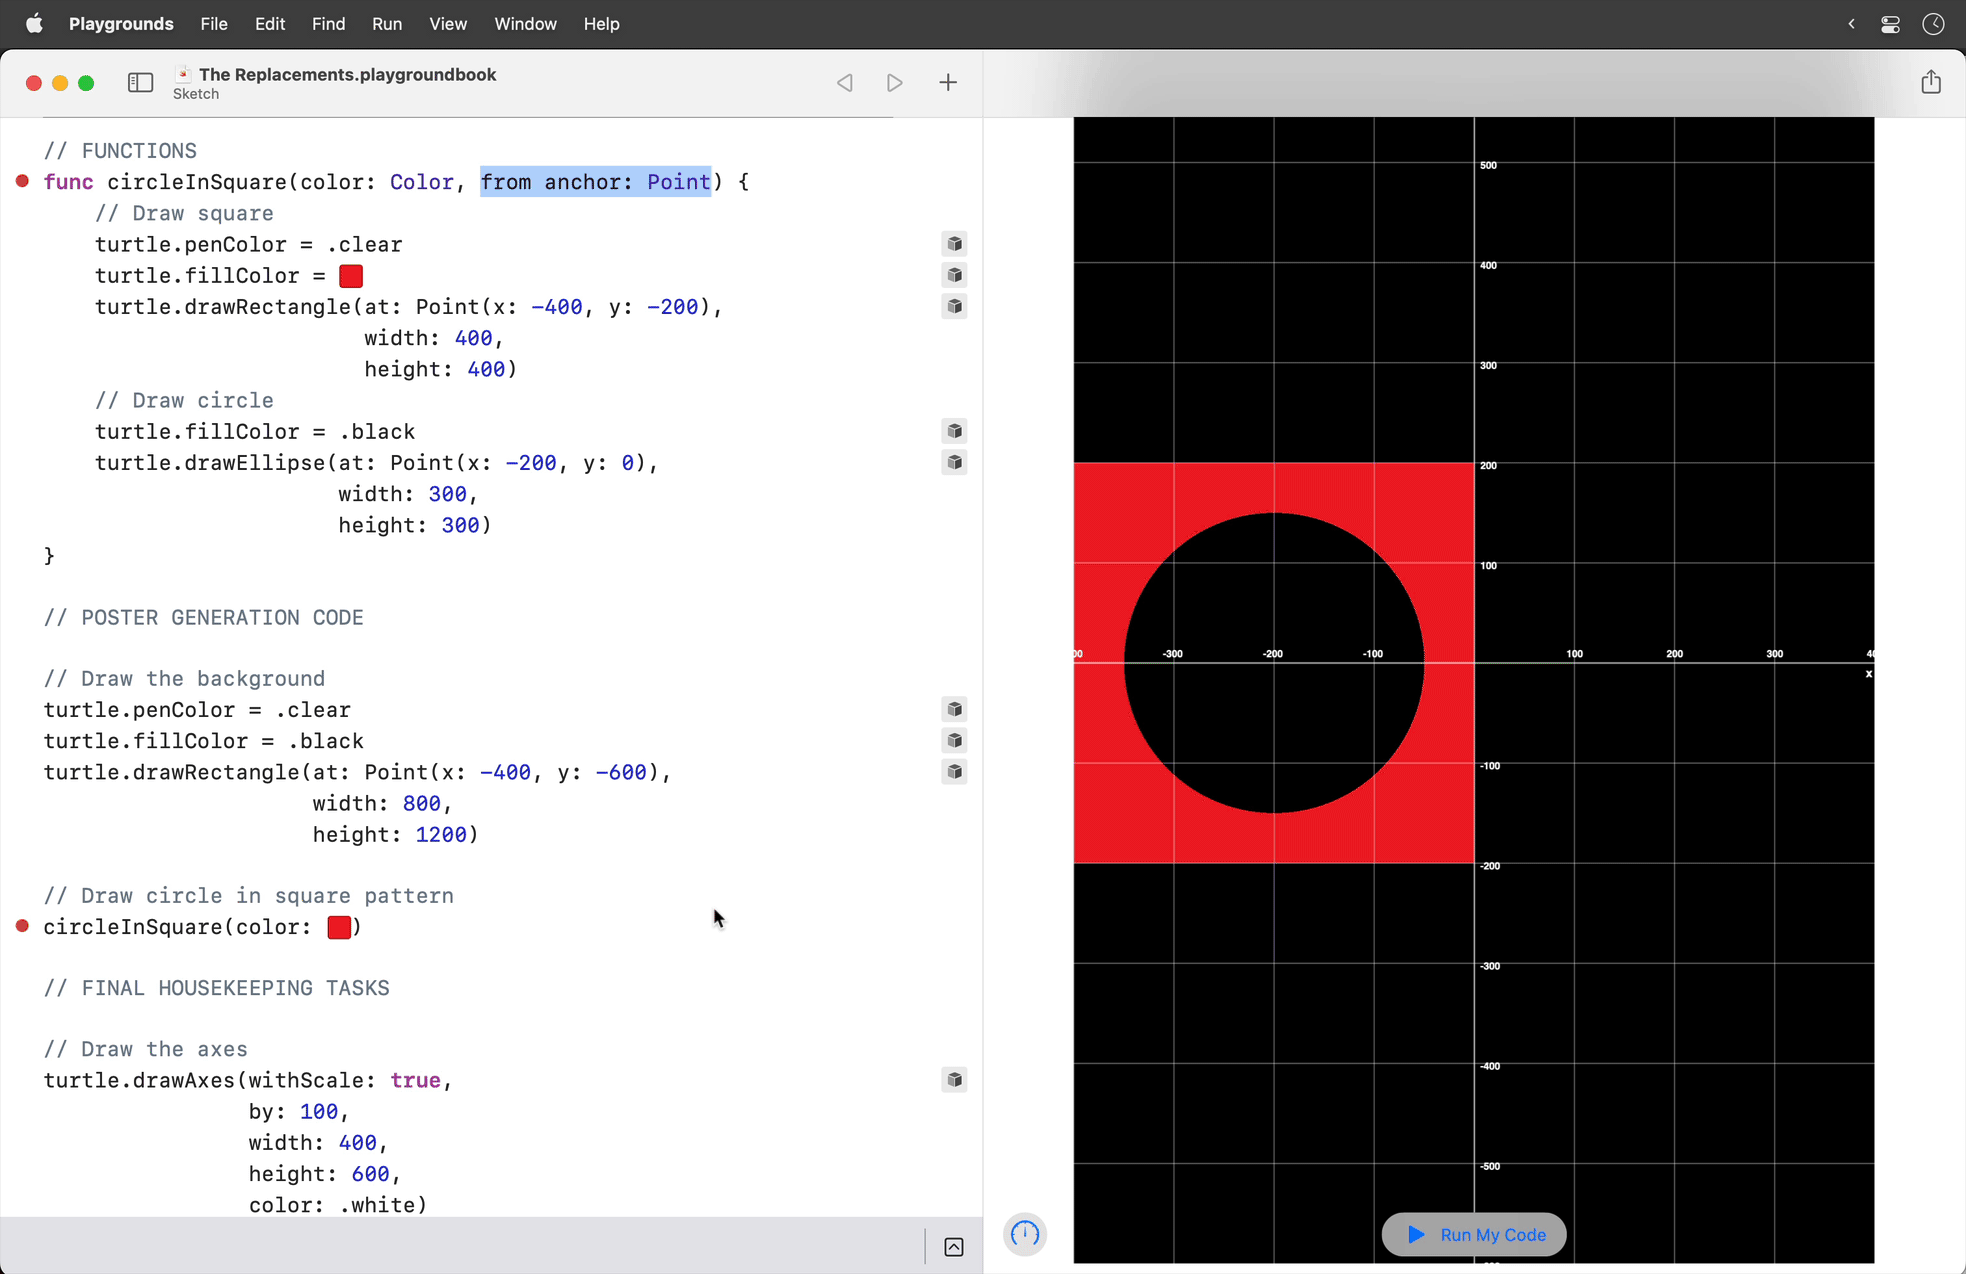Open the Find menu

(329, 23)
